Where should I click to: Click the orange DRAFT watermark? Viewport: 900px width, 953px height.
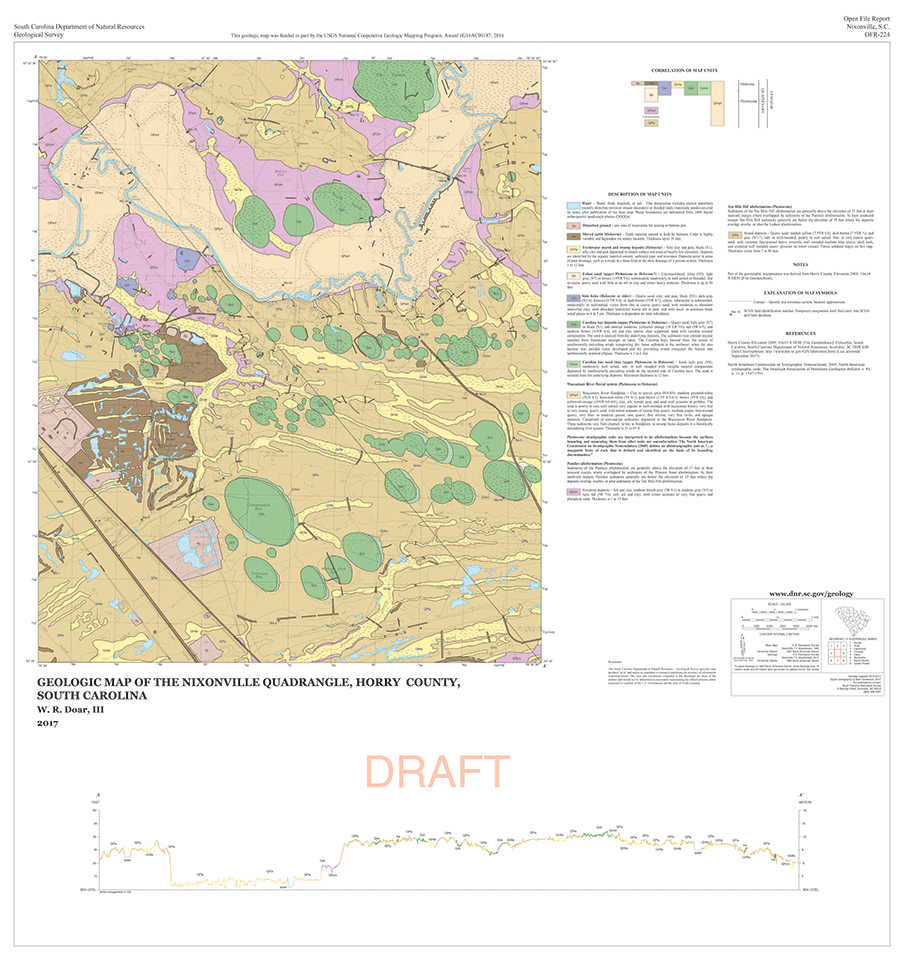[437, 772]
